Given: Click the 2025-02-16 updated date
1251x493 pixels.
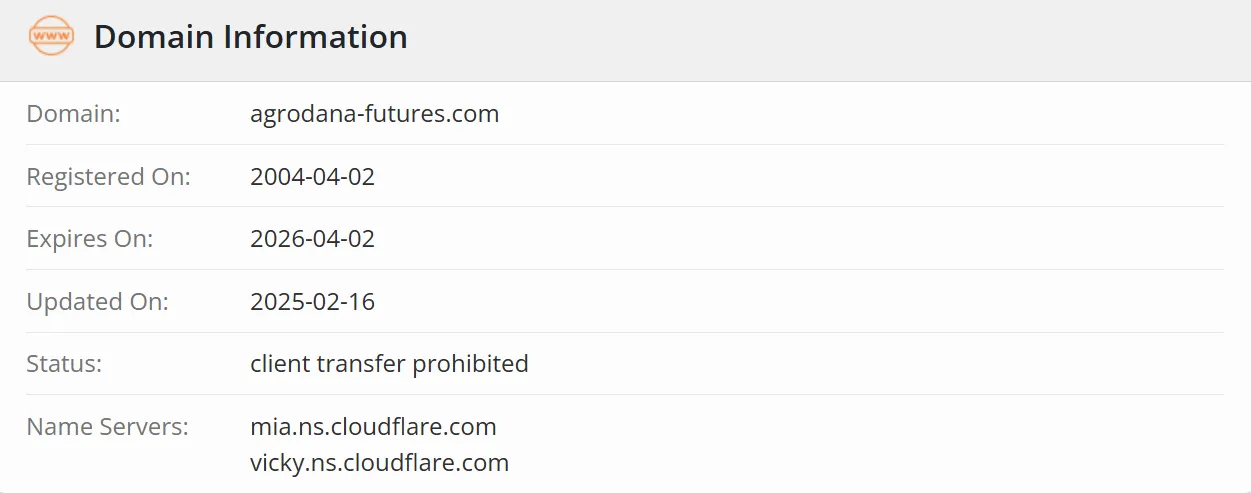Looking at the screenshot, I should click(313, 301).
